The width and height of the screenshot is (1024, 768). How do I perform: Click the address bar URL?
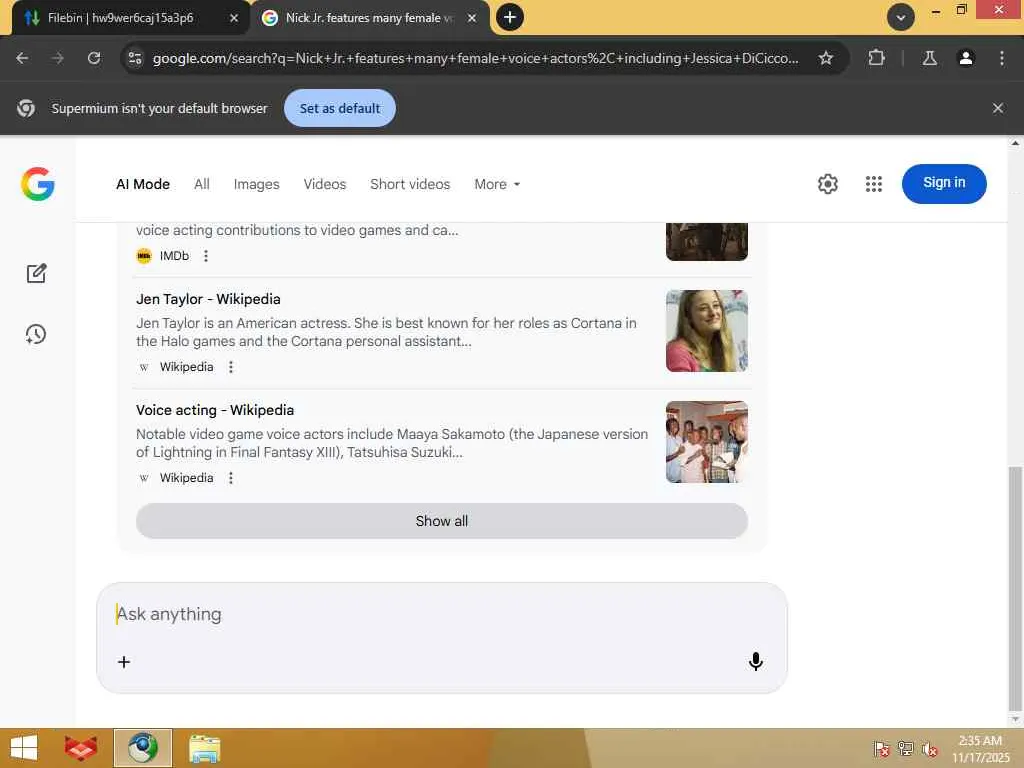click(475, 58)
